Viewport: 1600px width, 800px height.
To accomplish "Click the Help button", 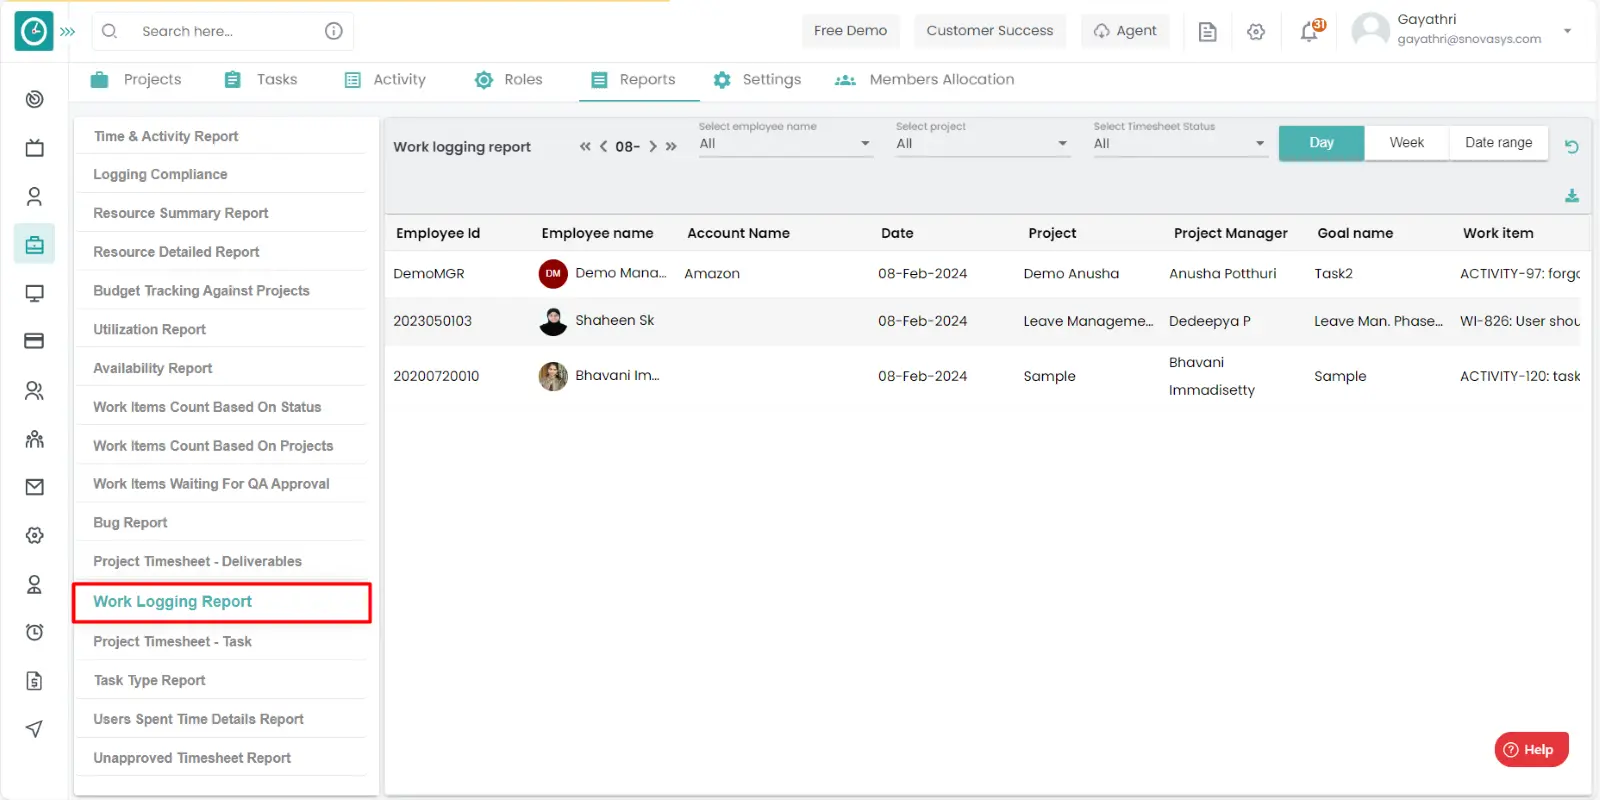I will pos(1531,749).
